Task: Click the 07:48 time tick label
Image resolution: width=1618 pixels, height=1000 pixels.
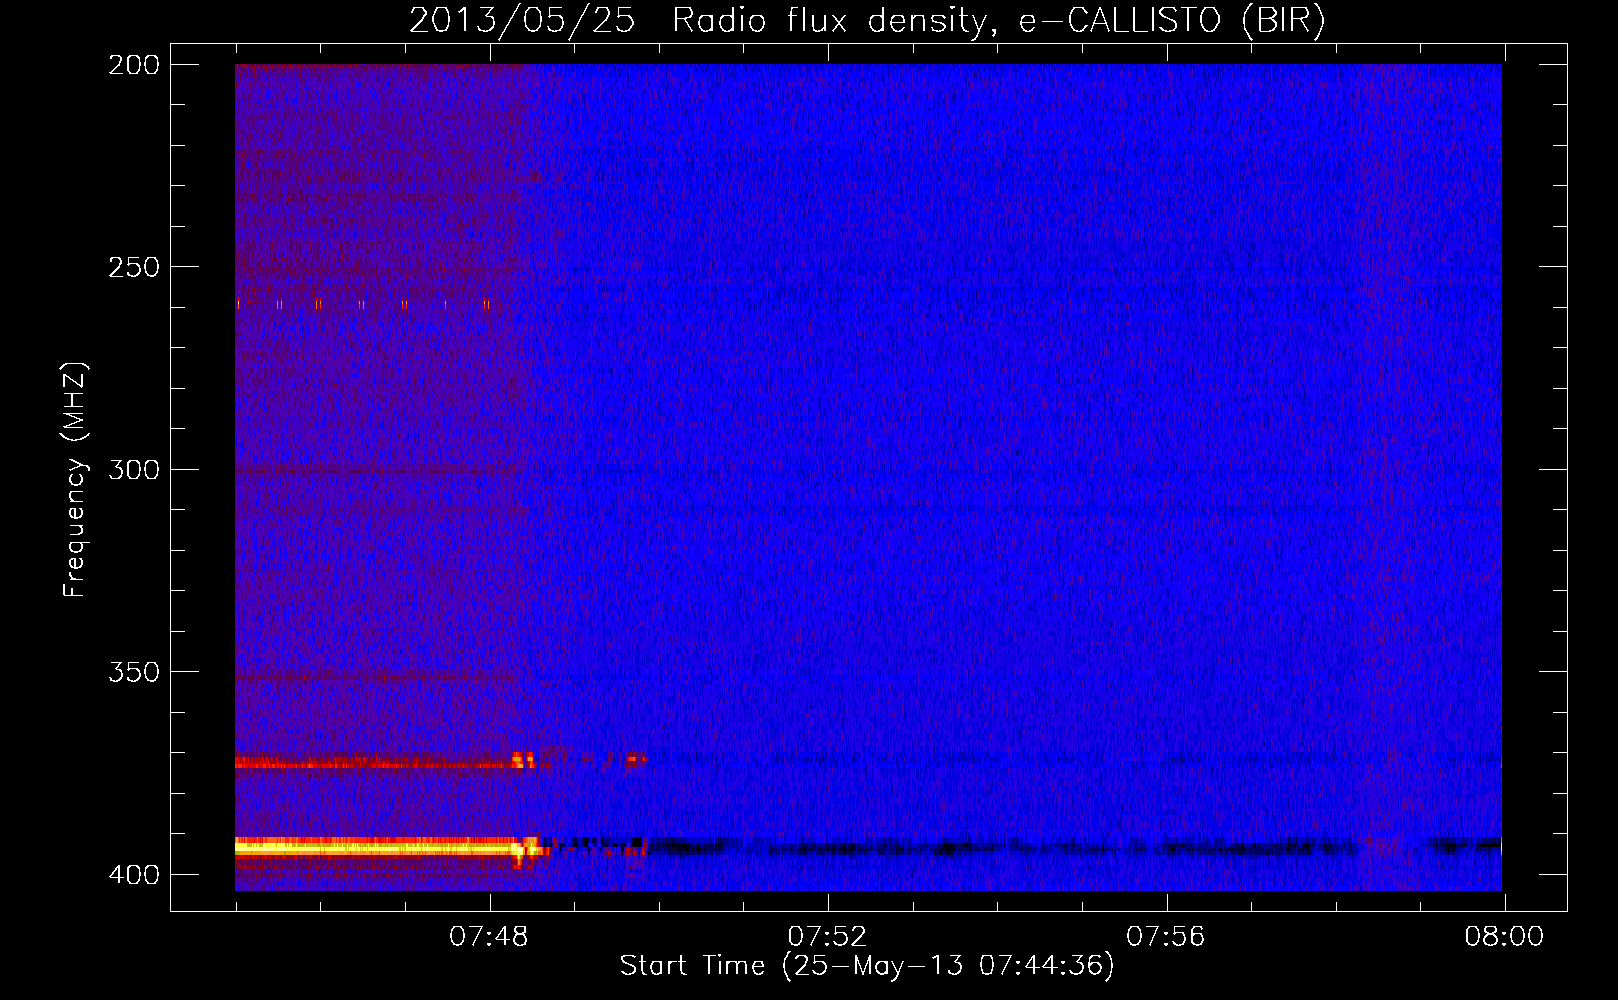Action: (489, 937)
